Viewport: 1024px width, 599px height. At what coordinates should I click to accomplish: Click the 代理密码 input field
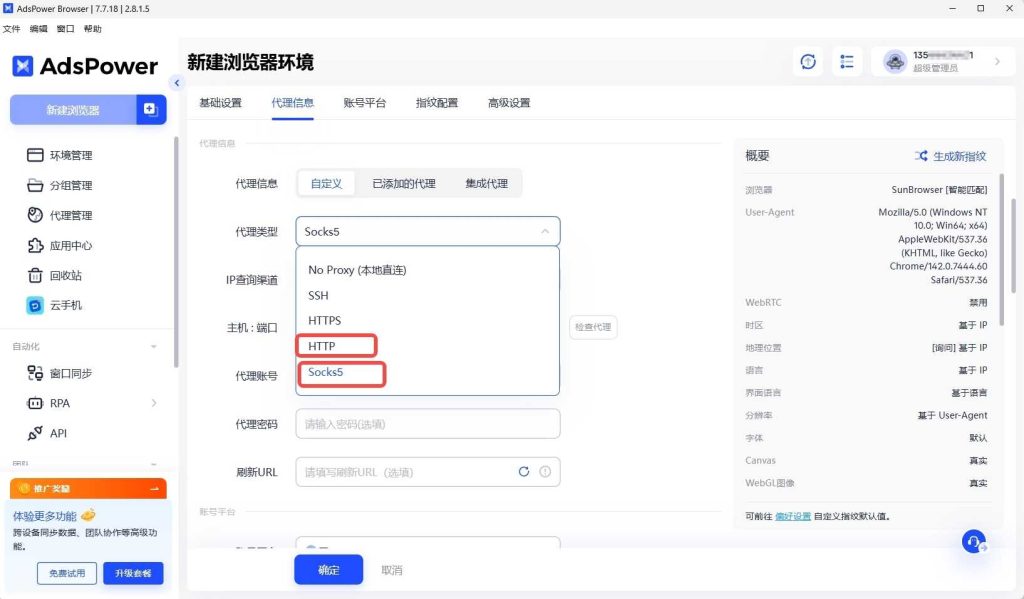click(427, 424)
